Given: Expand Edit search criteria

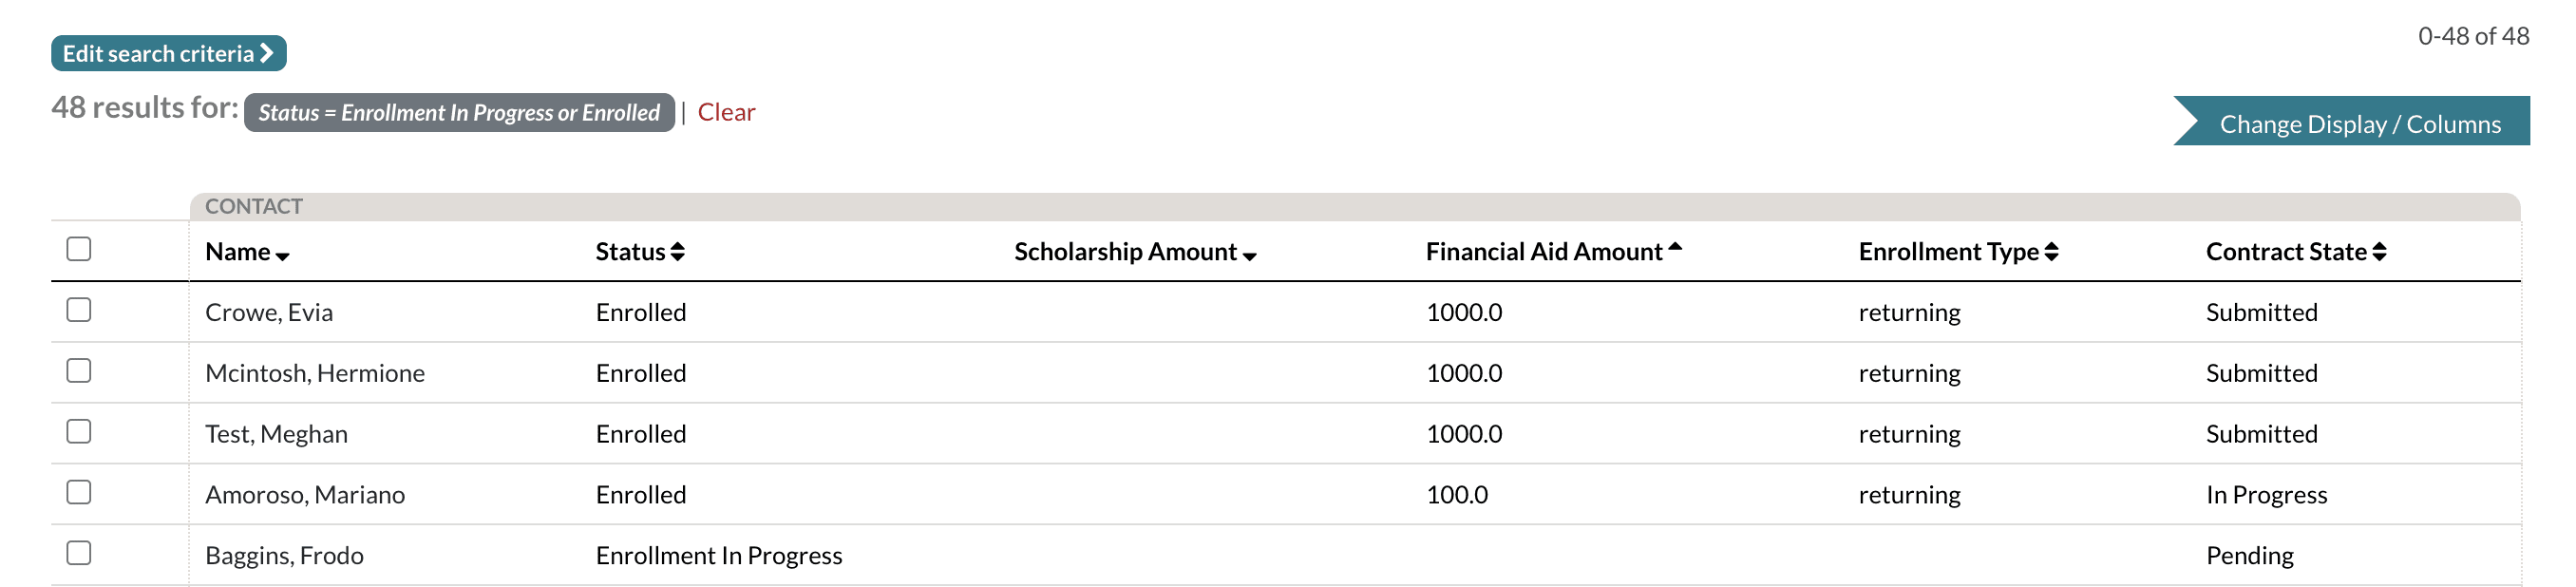Looking at the screenshot, I should (168, 54).
